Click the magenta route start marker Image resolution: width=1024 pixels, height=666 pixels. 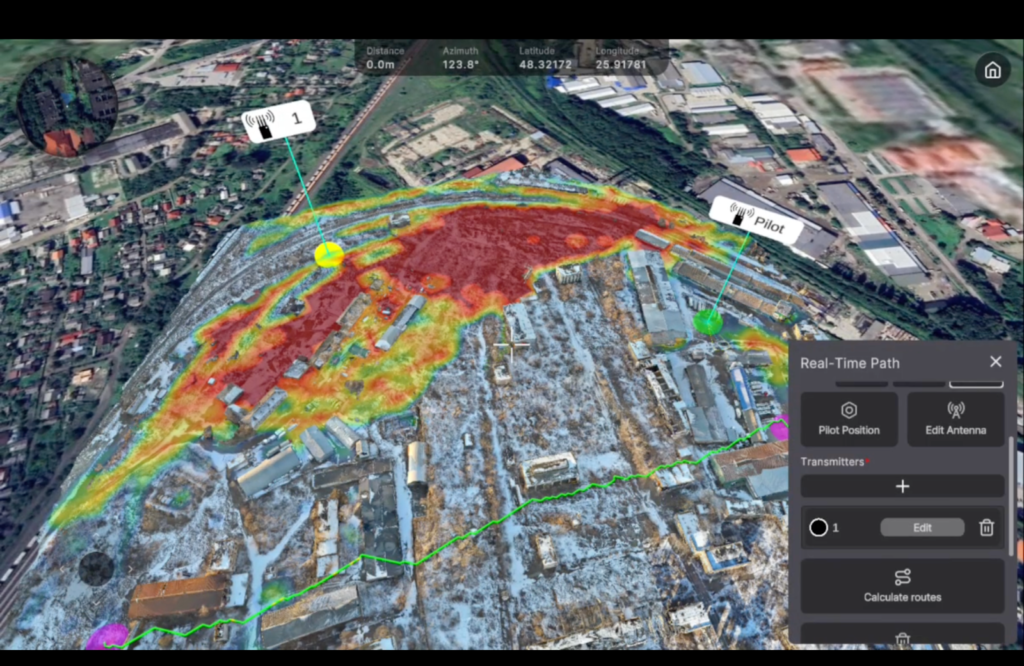[x=107, y=636]
